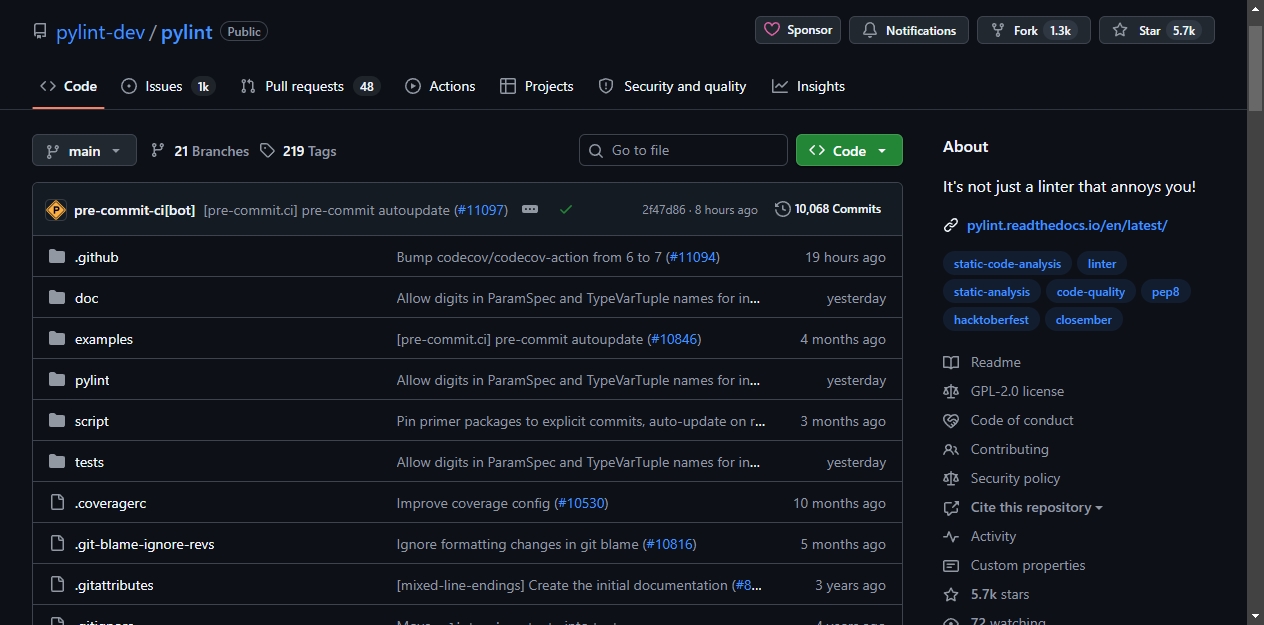Screen dimensions: 1264x625
Task: Click the code-quality topic tag
Action: coord(1091,292)
